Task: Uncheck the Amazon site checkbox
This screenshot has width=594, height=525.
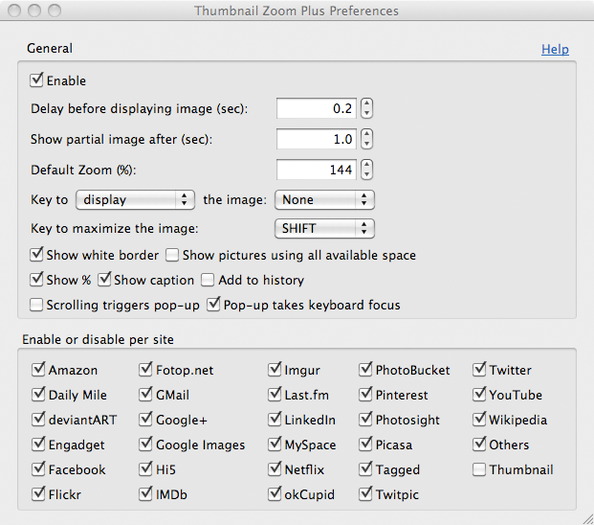Action: (38, 369)
